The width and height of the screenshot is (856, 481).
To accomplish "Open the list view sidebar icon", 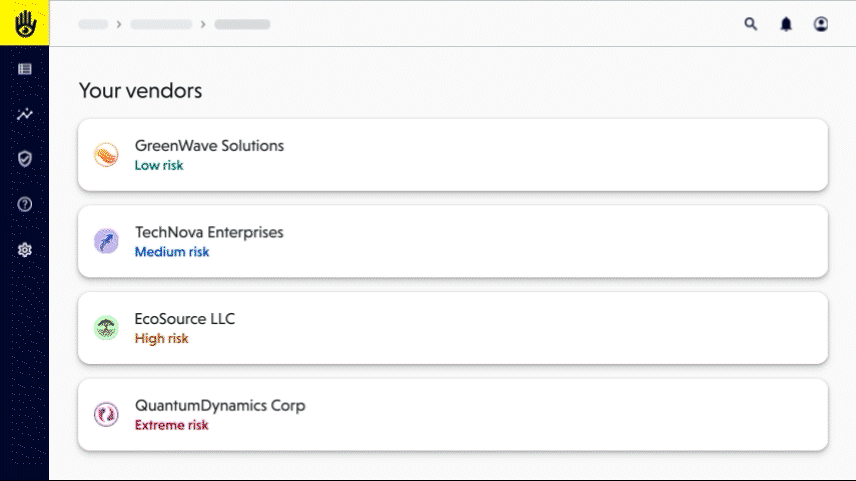I will coord(25,69).
